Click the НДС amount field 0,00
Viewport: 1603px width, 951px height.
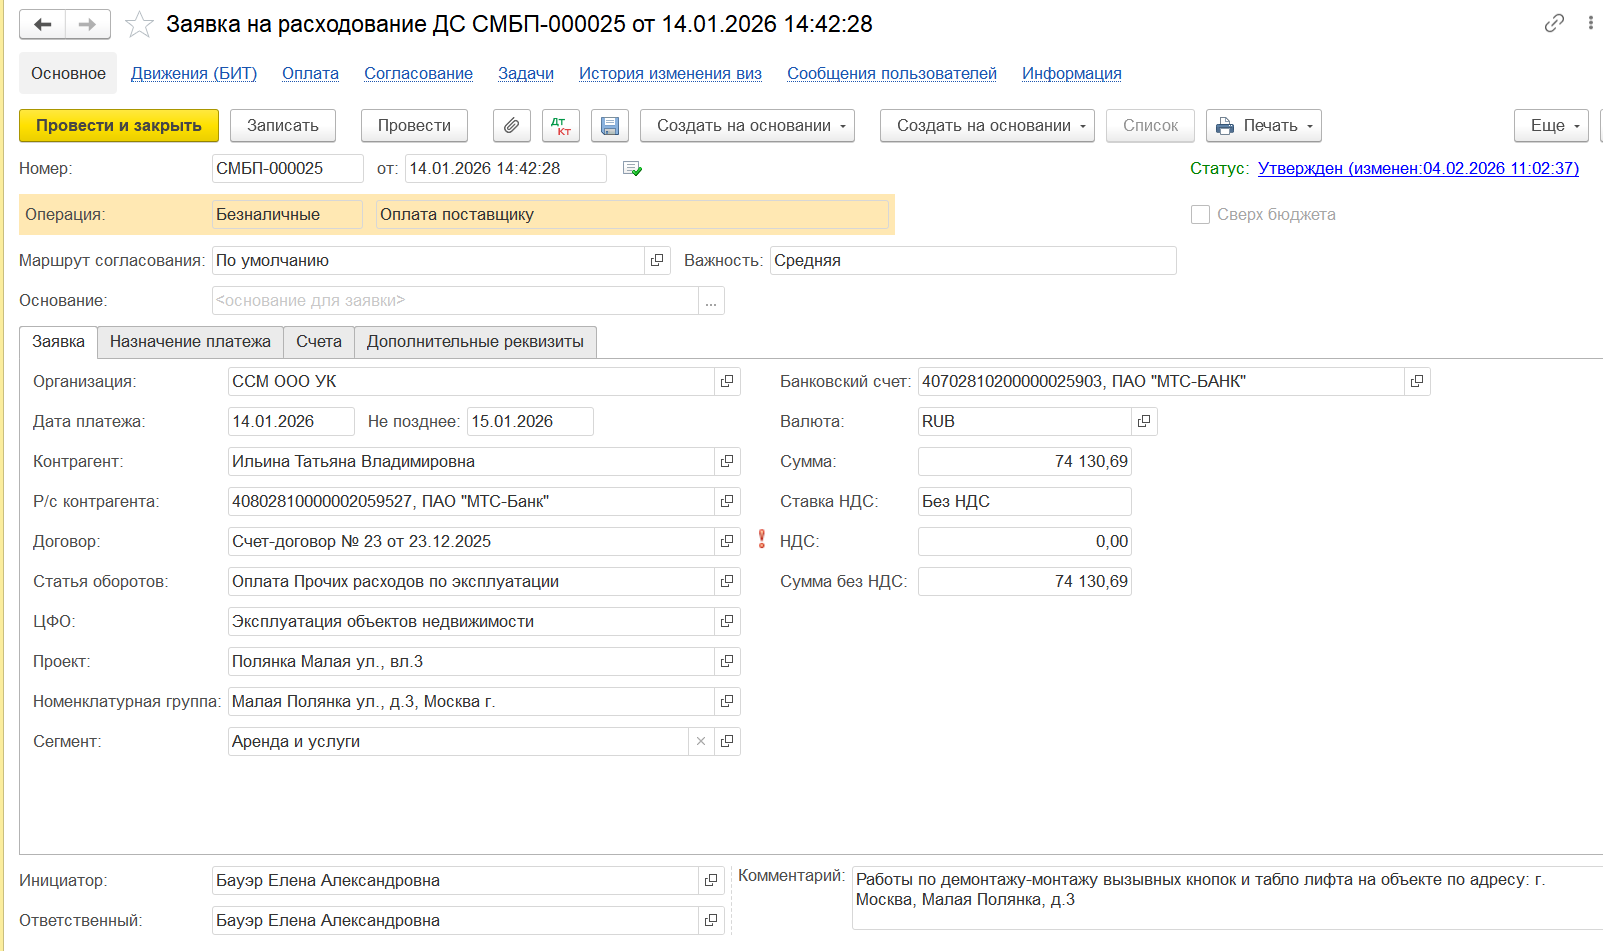tap(1025, 542)
